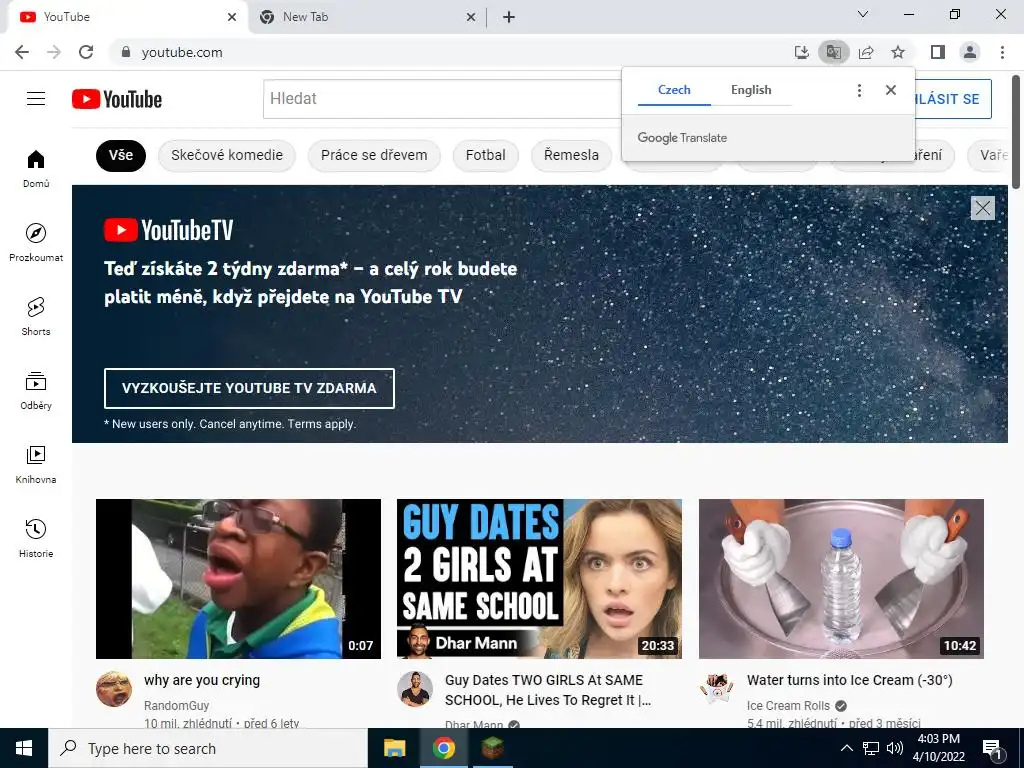Open the YouTube hamburger guide menu
This screenshot has width=1024, height=768.
[36, 99]
